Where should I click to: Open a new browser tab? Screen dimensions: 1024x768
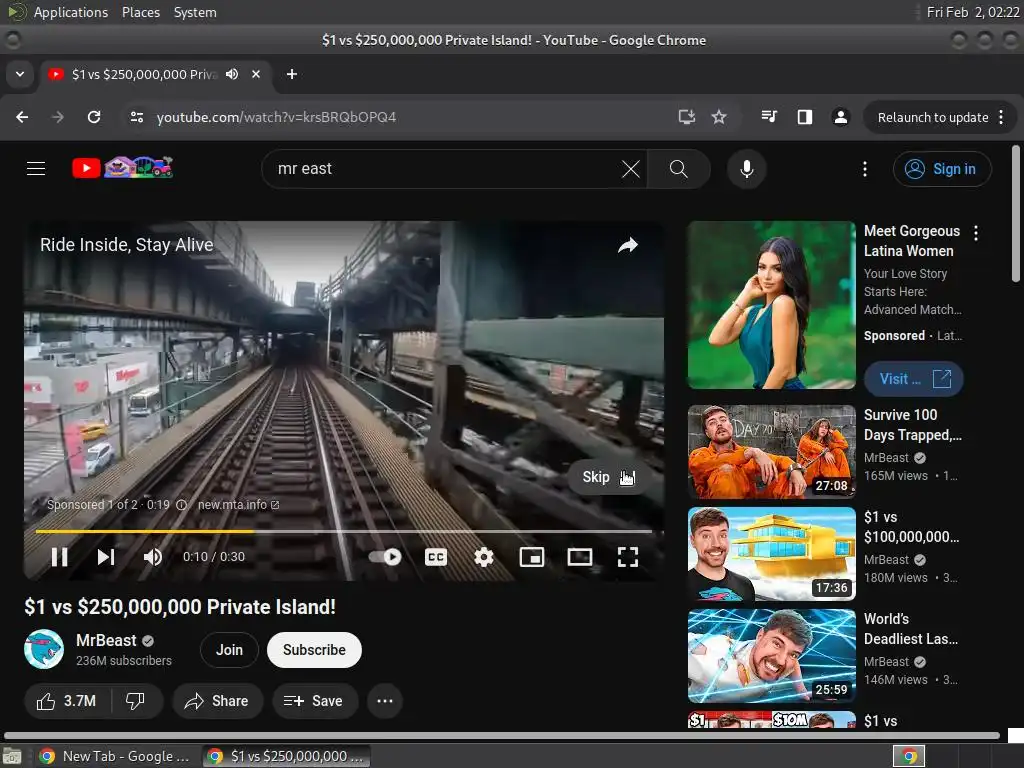[292, 74]
